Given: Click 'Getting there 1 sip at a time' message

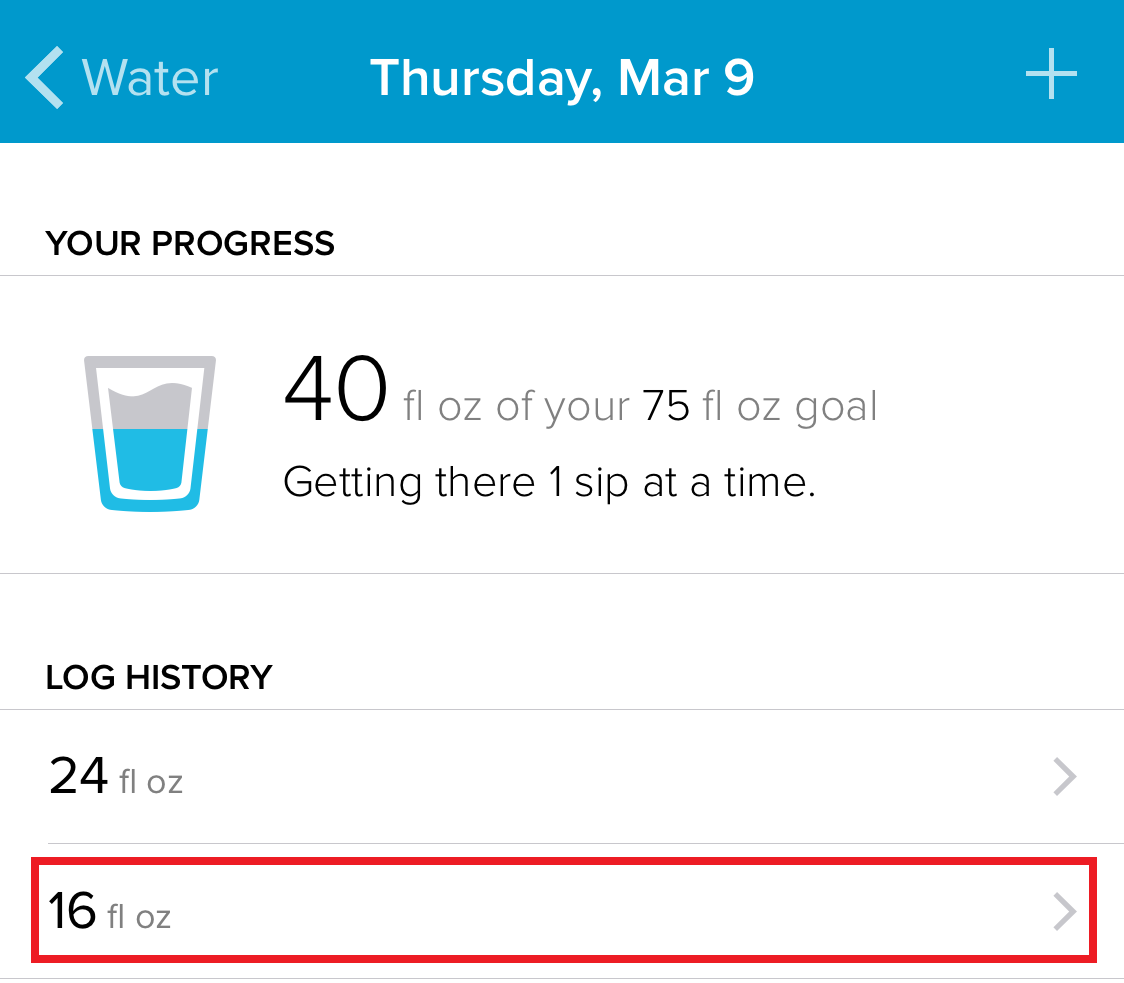Looking at the screenshot, I should (549, 483).
